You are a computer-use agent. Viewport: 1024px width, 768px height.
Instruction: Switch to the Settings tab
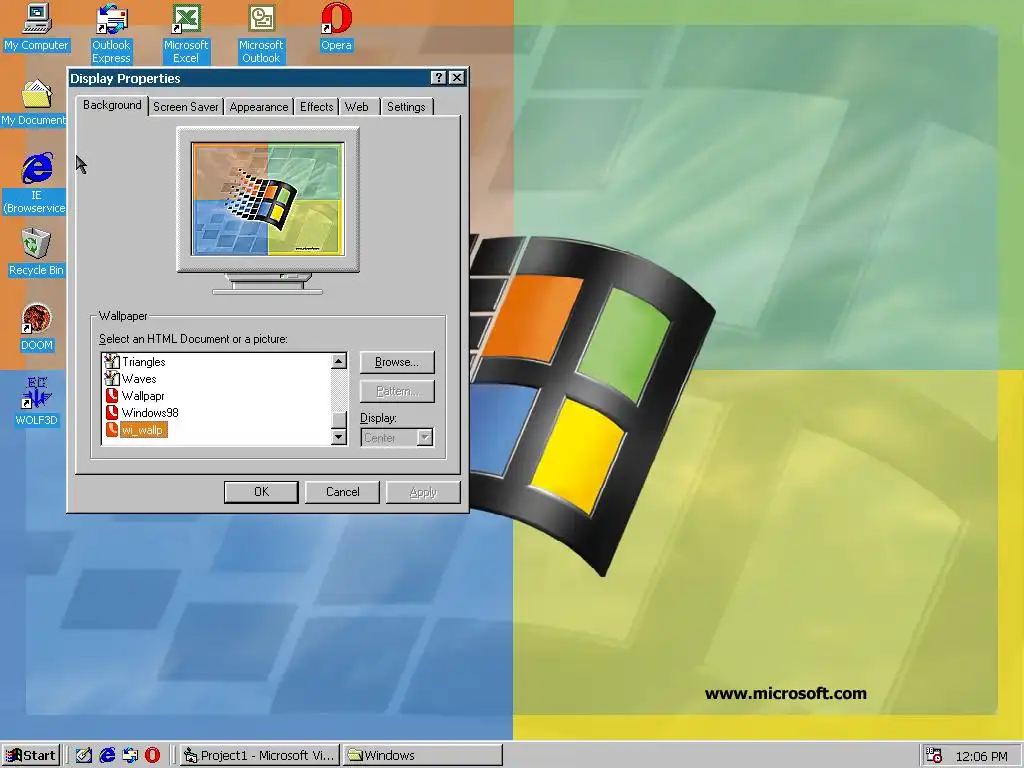pos(406,106)
